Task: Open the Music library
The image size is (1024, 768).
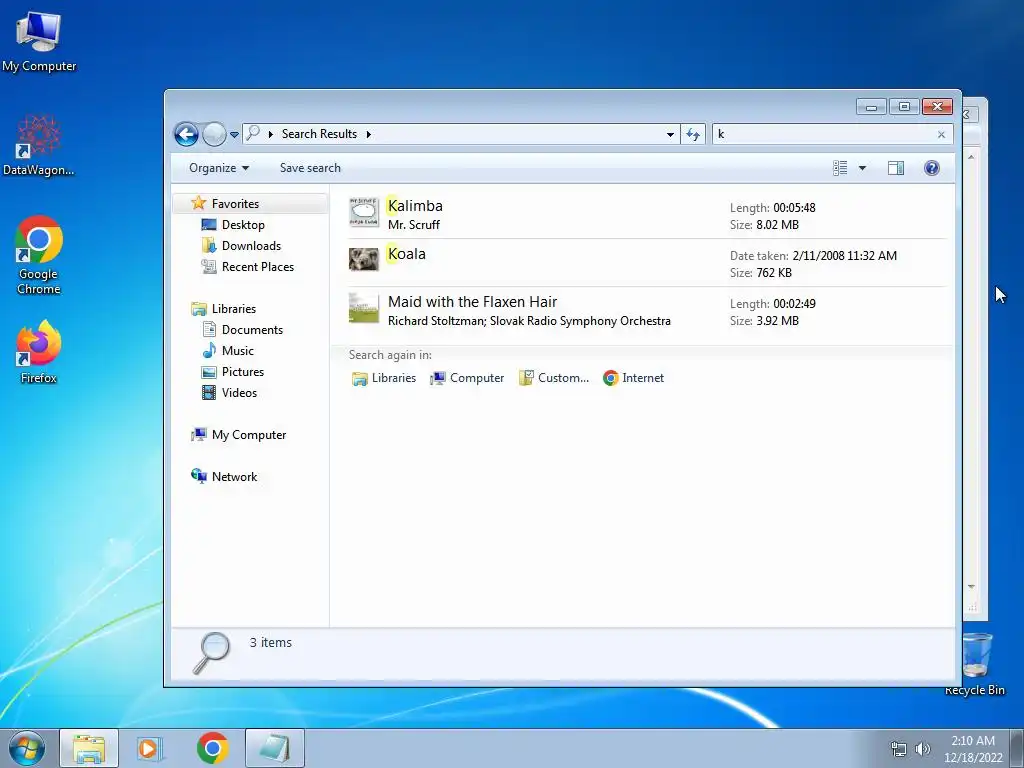Action: click(237, 351)
